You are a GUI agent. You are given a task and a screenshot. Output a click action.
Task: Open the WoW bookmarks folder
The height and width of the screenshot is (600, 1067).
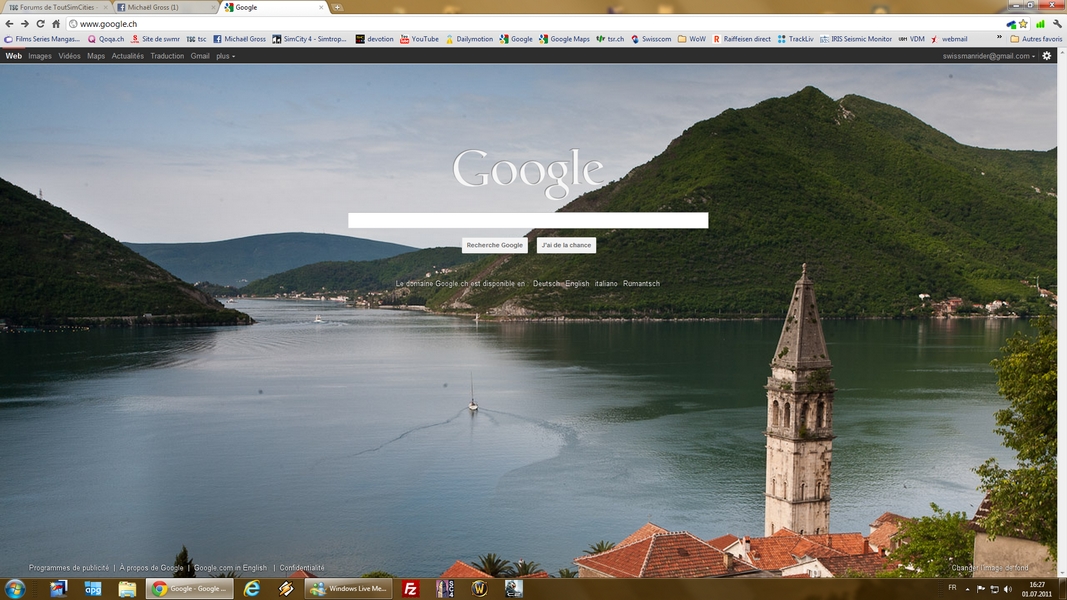(x=691, y=39)
